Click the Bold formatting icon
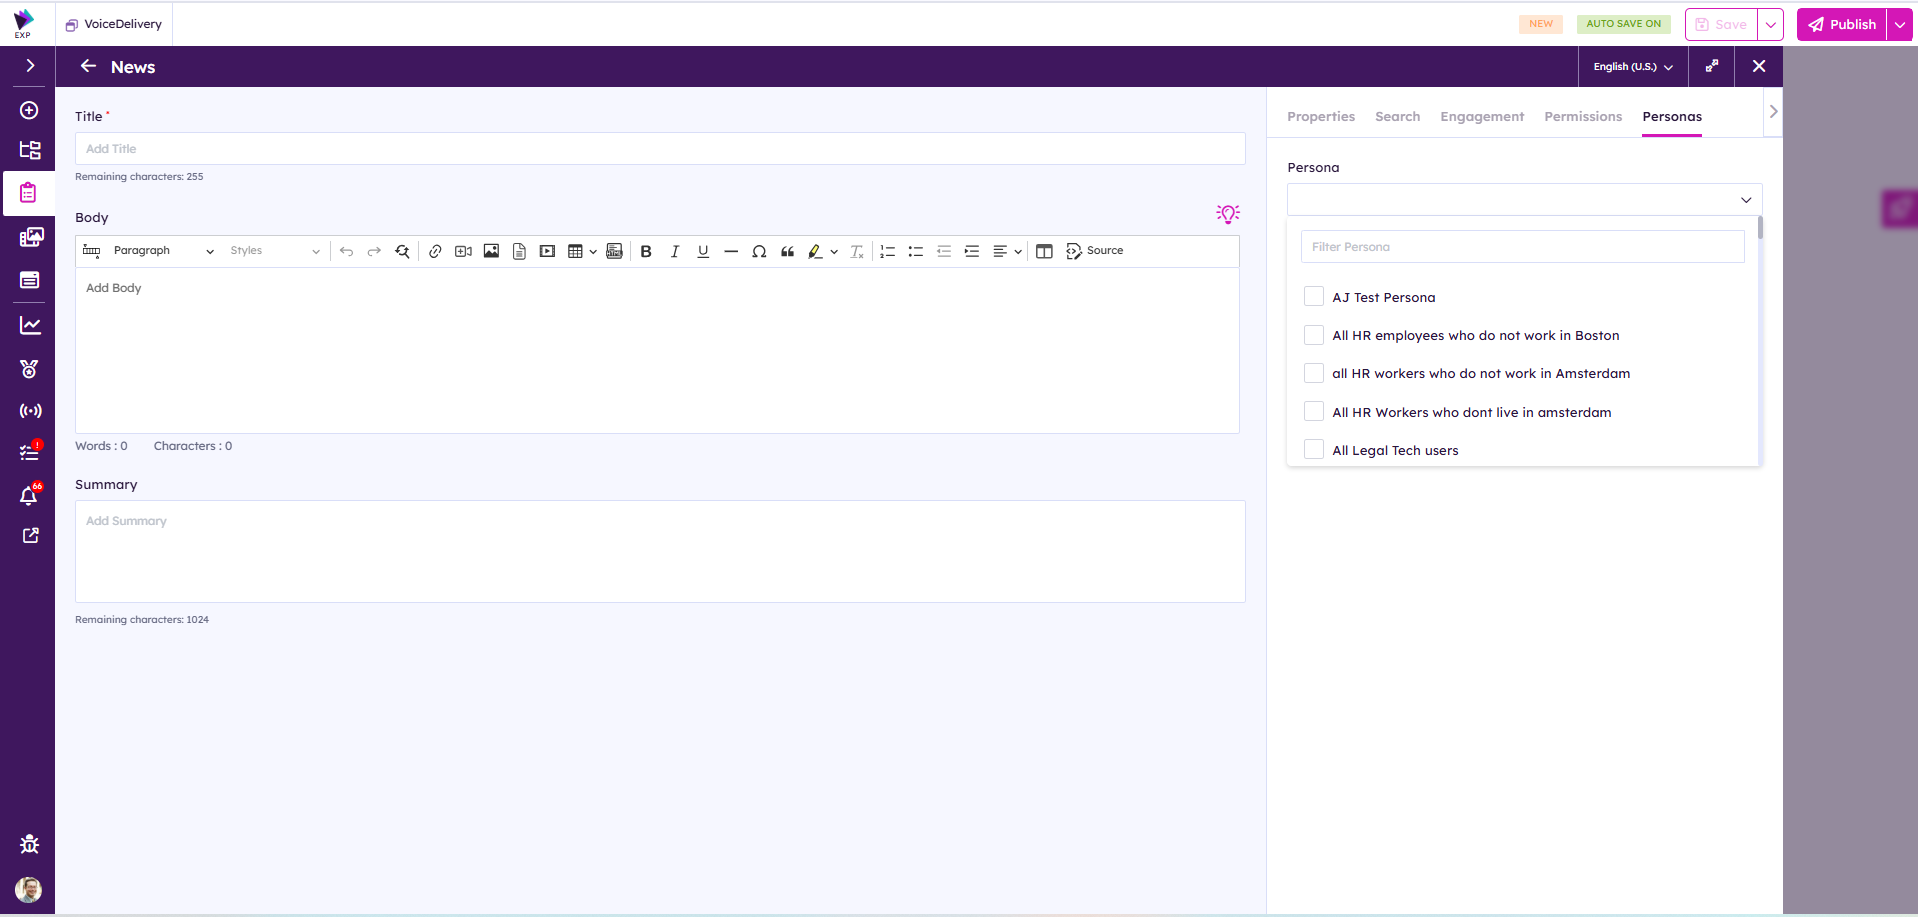 point(646,252)
